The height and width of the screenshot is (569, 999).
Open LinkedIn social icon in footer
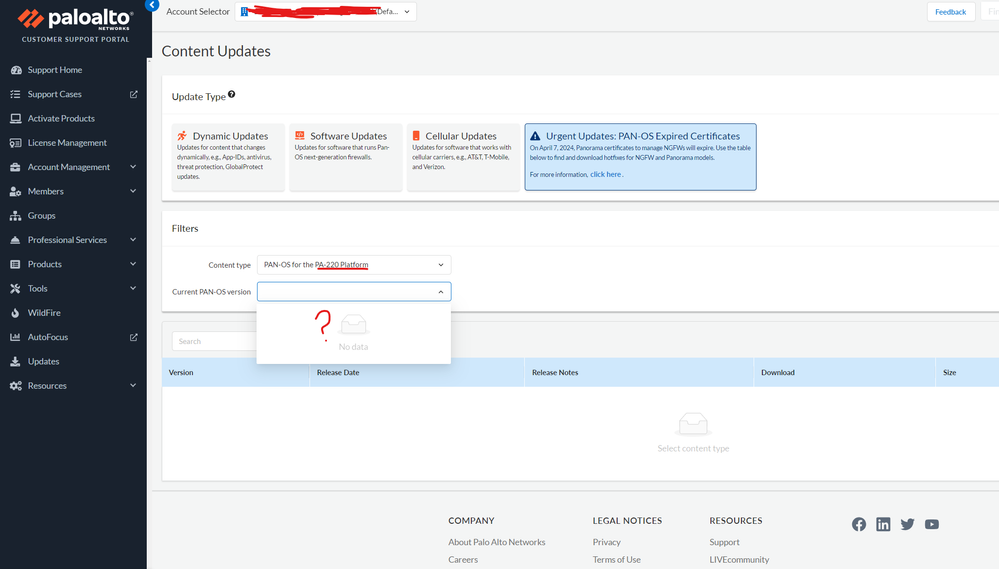pos(883,524)
